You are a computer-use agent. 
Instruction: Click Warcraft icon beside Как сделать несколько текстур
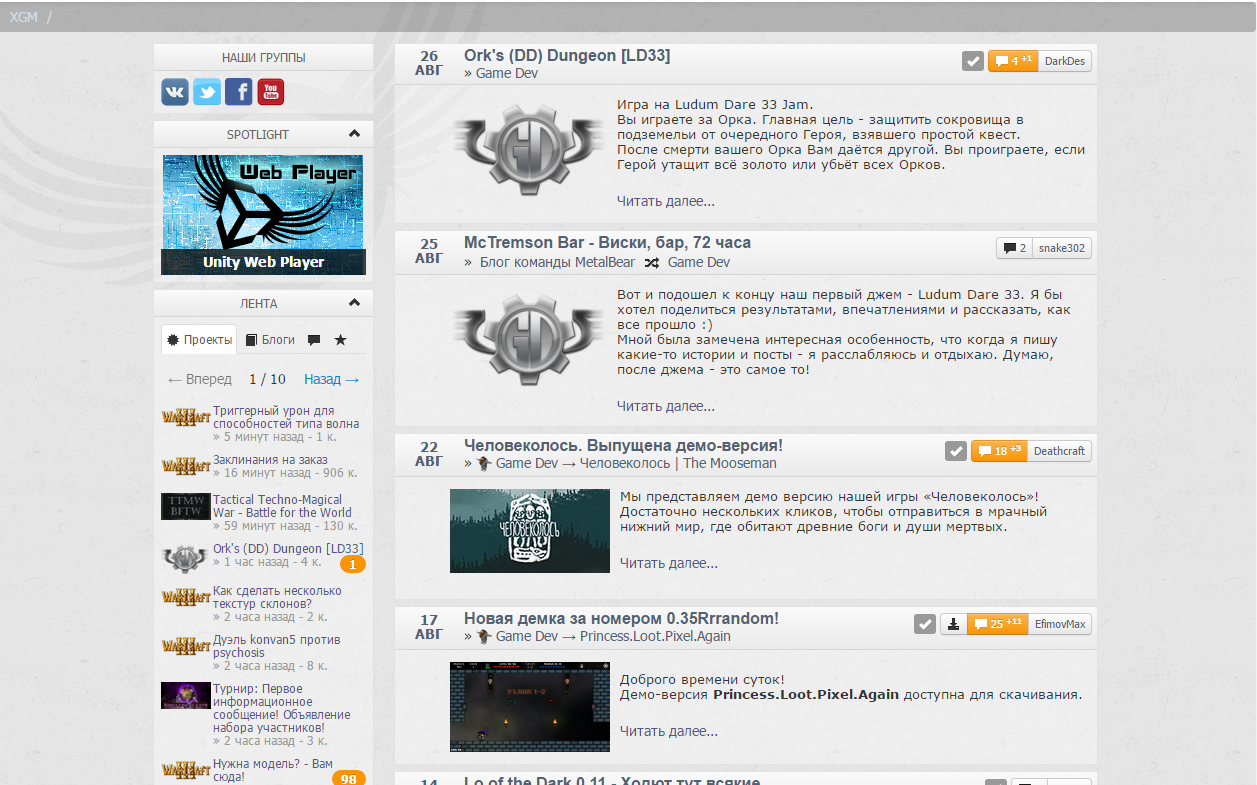coord(186,597)
